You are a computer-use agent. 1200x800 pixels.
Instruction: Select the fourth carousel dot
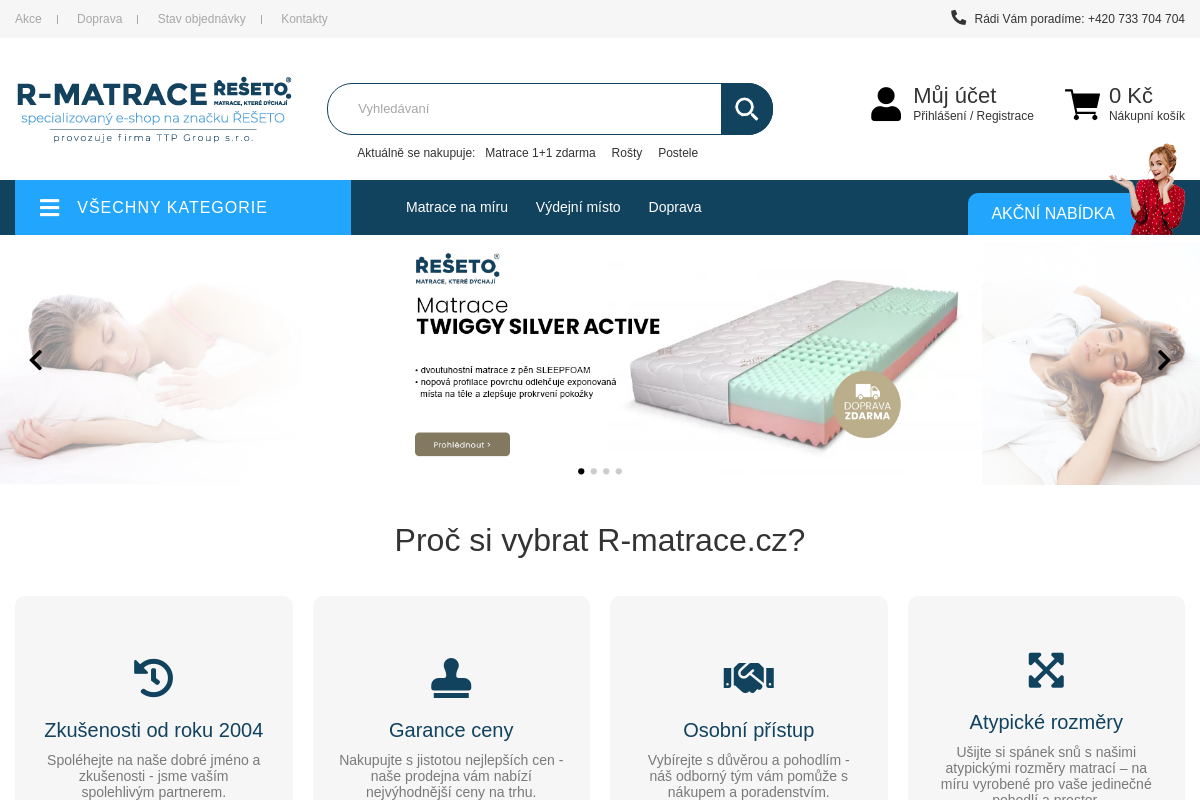coord(619,471)
